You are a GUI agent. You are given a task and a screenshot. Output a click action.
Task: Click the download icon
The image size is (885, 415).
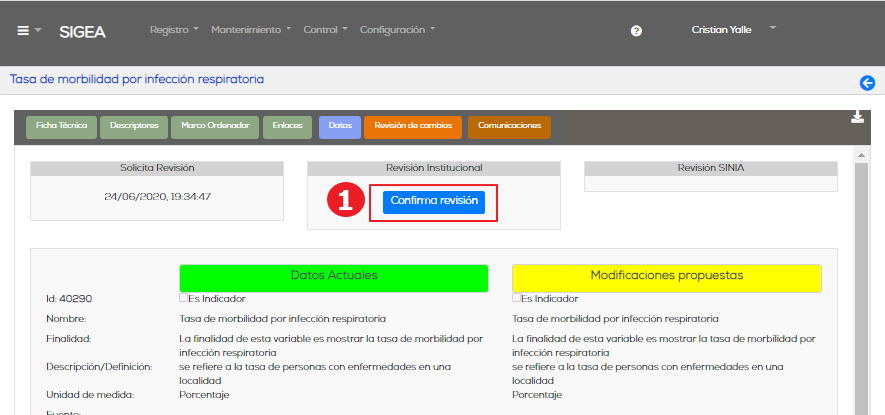coord(857,117)
